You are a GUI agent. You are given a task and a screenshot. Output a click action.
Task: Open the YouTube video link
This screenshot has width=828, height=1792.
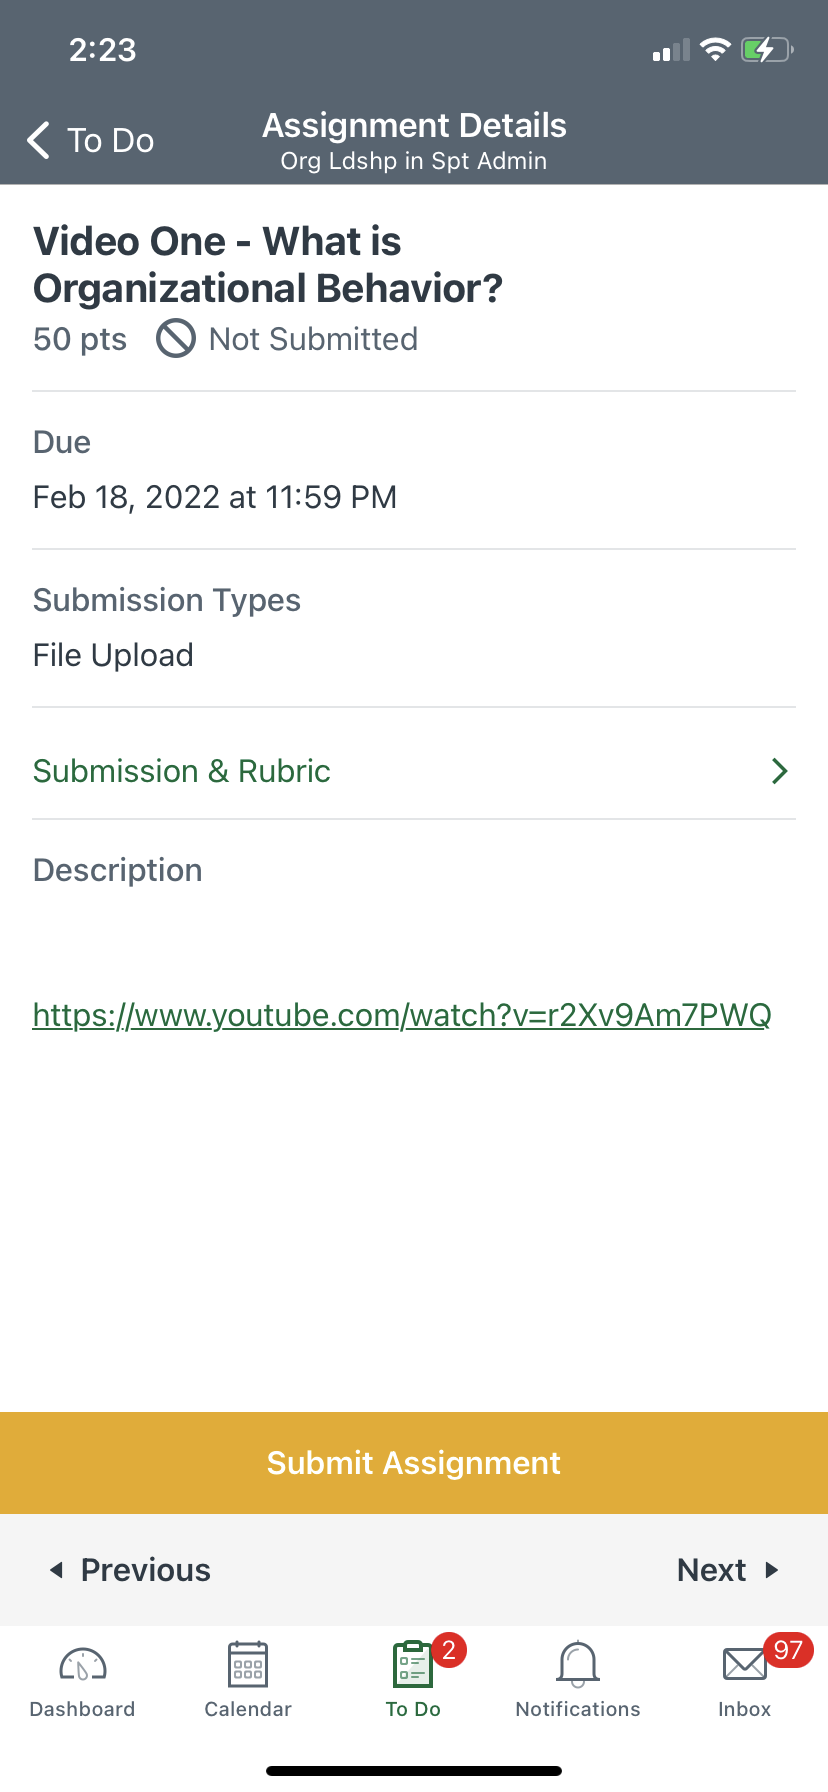pyautogui.click(x=402, y=1015)
